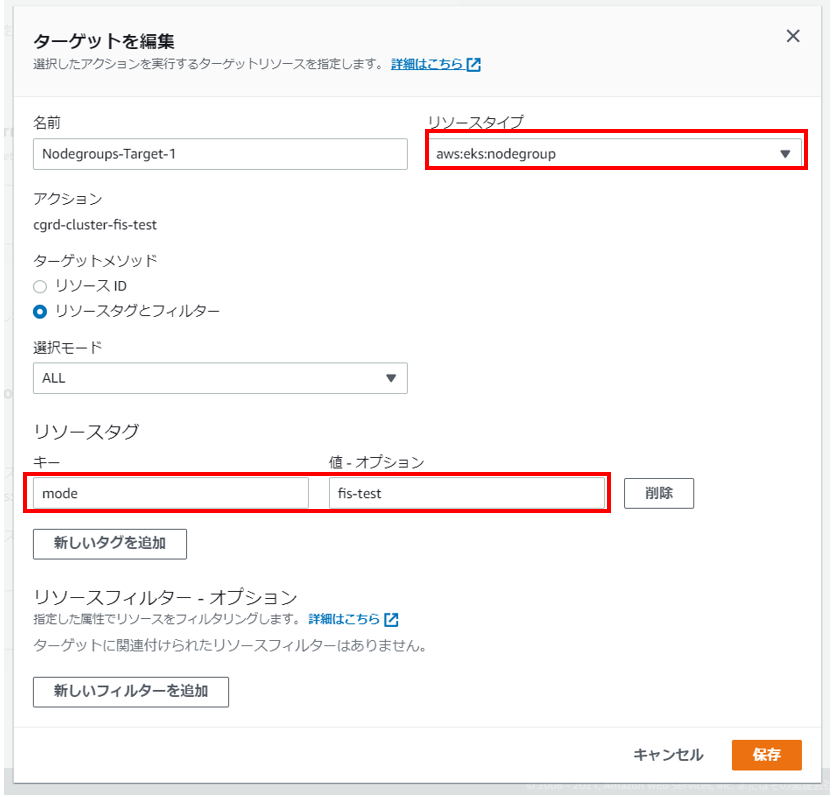Click external link icon beside header 詳細はこちら

click(x=474, y=64)
